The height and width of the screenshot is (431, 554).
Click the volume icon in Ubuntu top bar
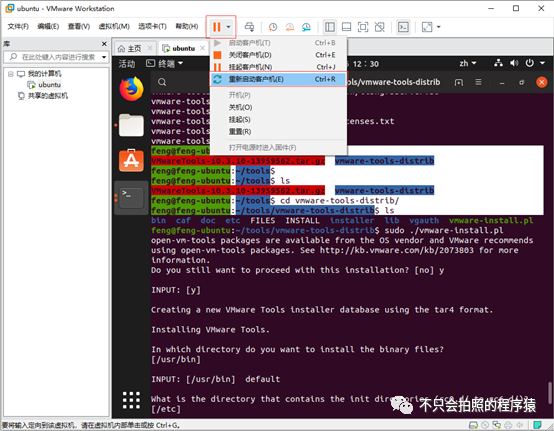[514, 63]
